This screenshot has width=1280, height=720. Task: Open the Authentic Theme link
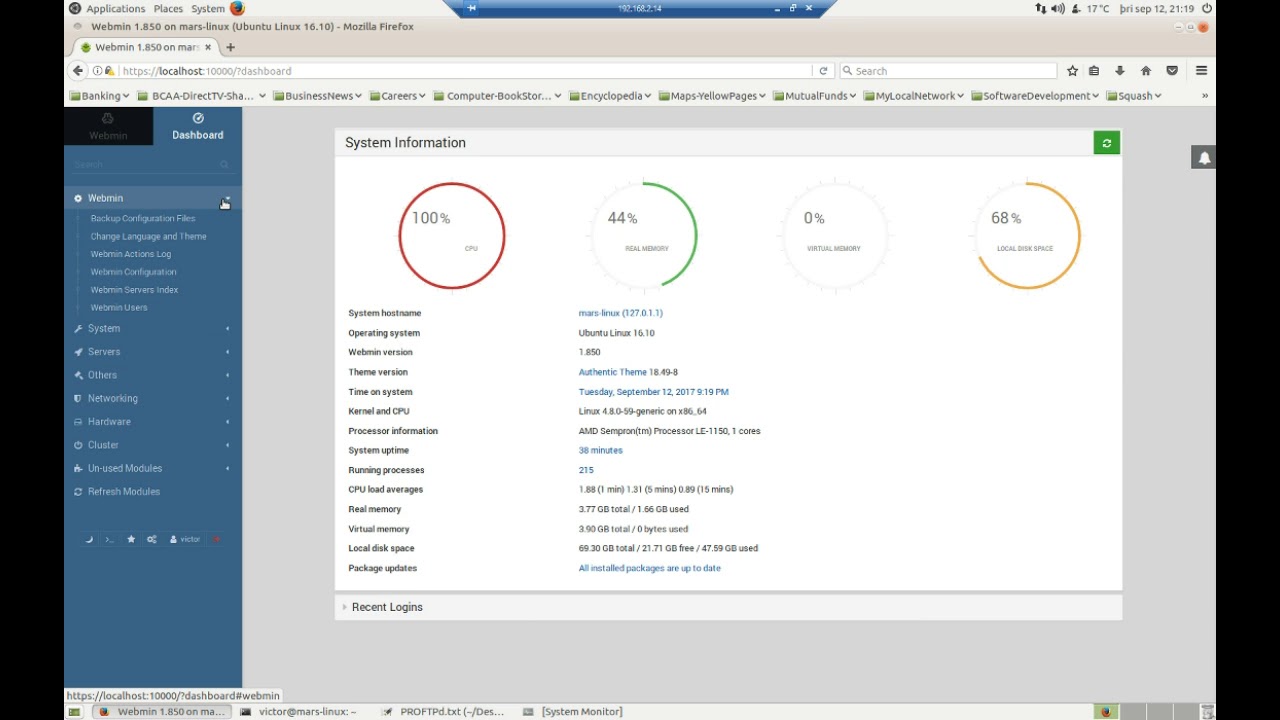pos(612,372)
